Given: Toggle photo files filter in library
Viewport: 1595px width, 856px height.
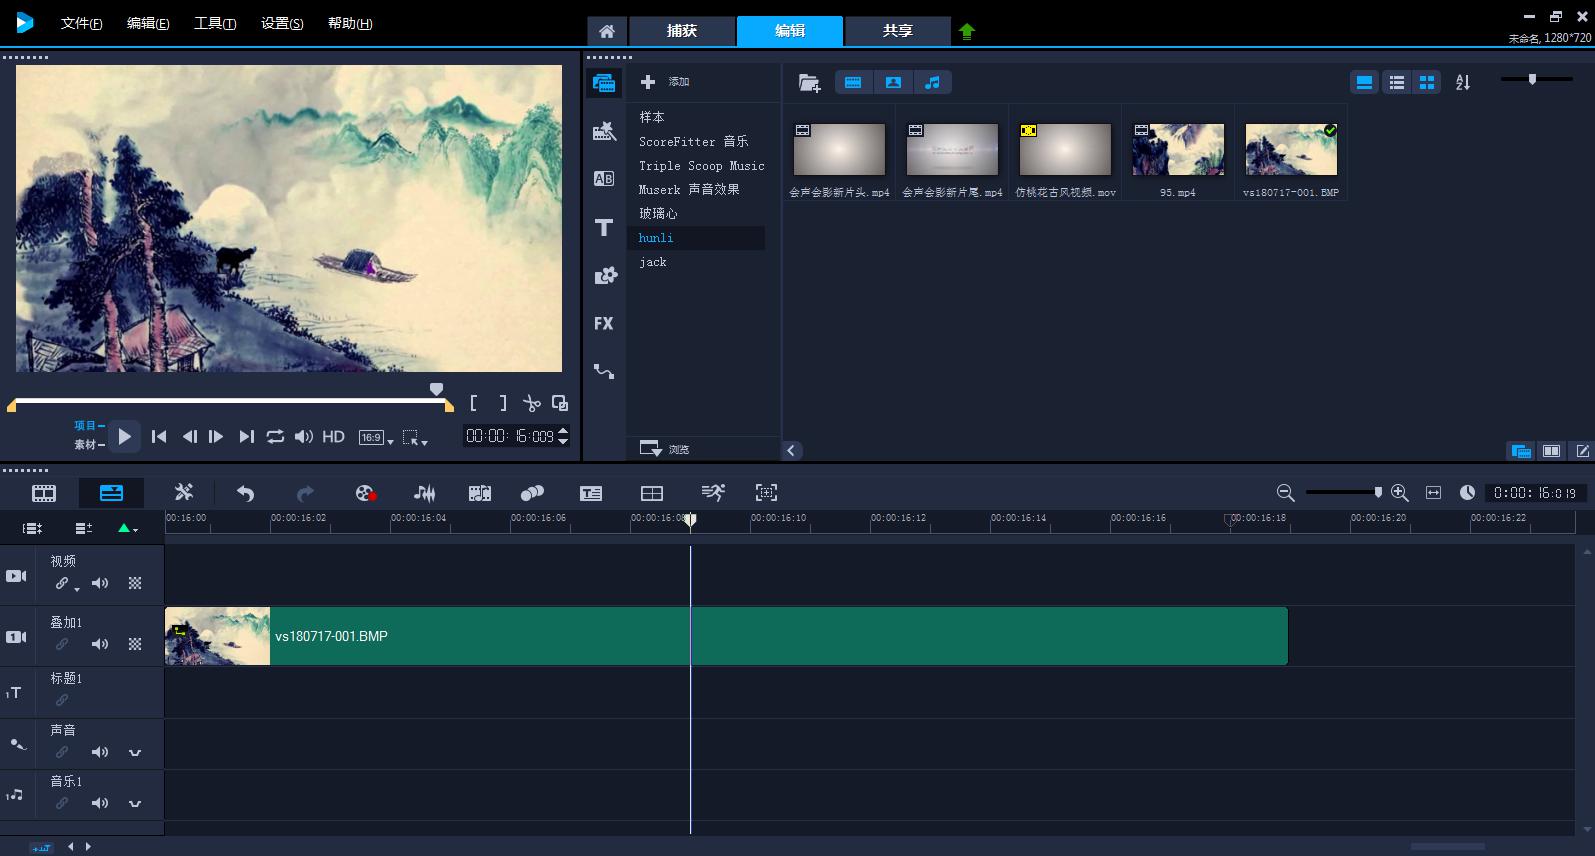Looking at the screenshot, I should tap(893, 83).
